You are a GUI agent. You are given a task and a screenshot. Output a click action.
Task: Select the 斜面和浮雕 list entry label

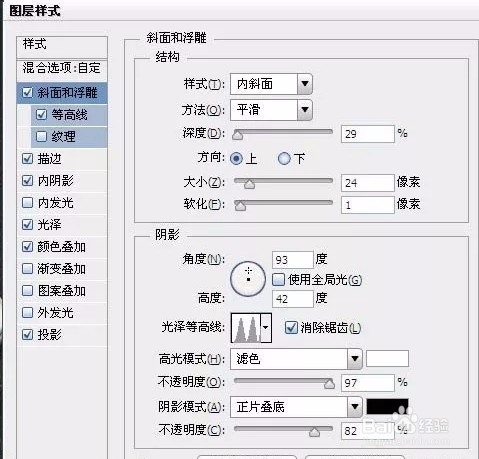coord(67,93)
